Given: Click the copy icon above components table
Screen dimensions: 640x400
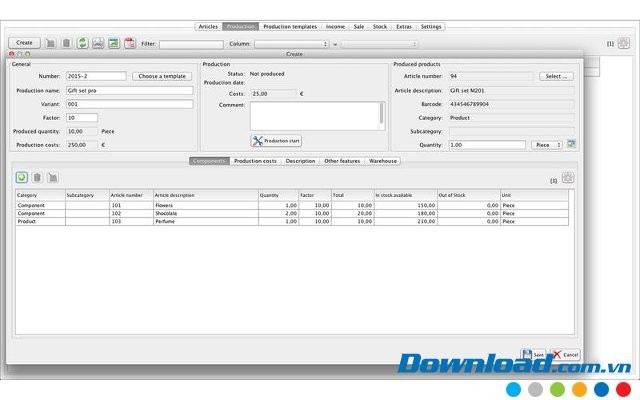Looking at the screenshot, I should tap(52, 177).
